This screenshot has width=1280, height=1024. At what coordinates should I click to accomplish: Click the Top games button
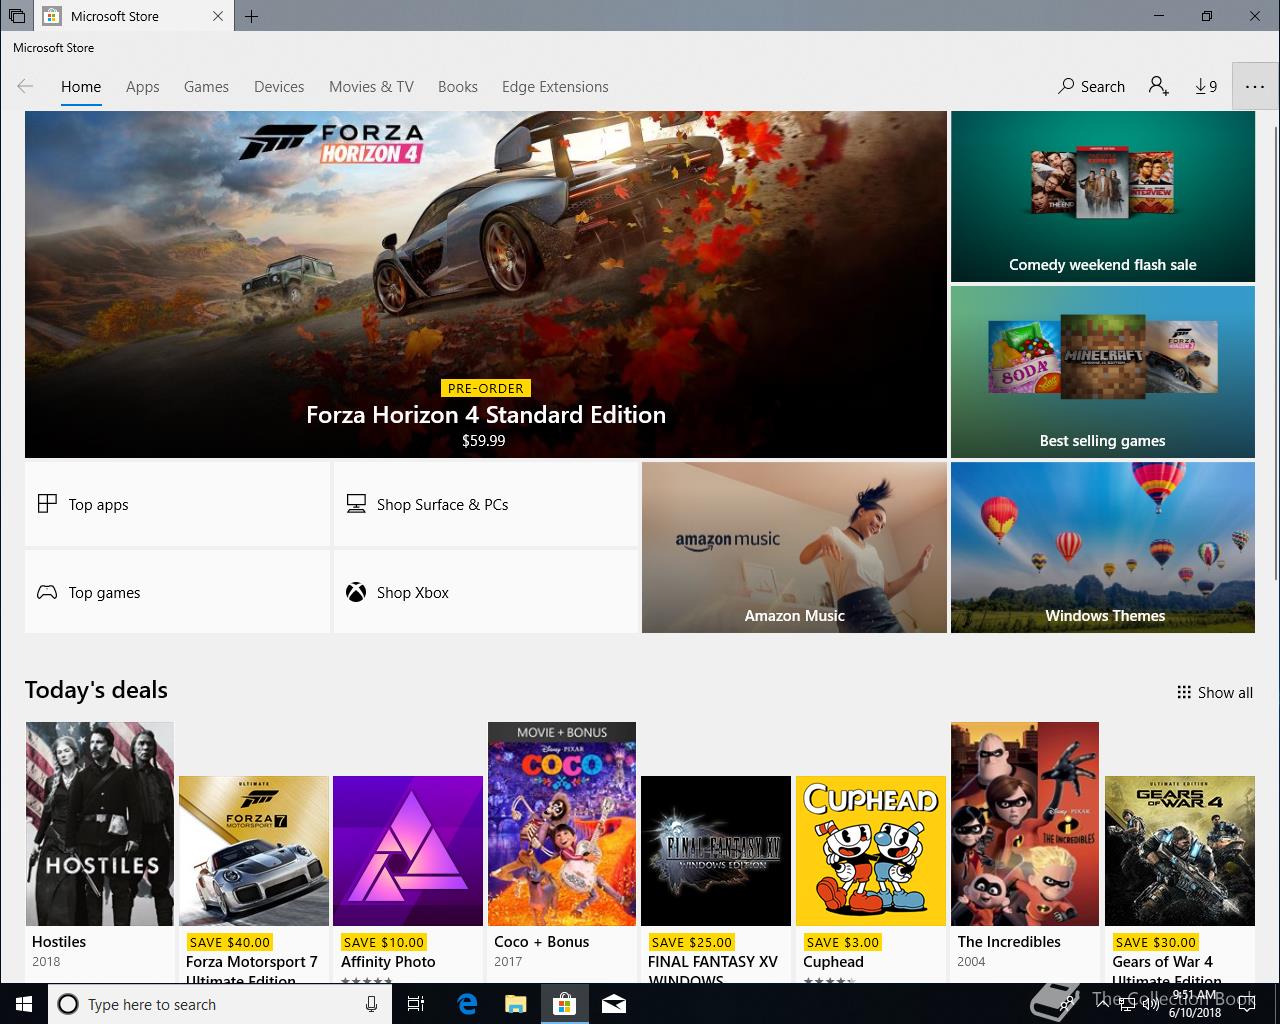click(177, 592)
